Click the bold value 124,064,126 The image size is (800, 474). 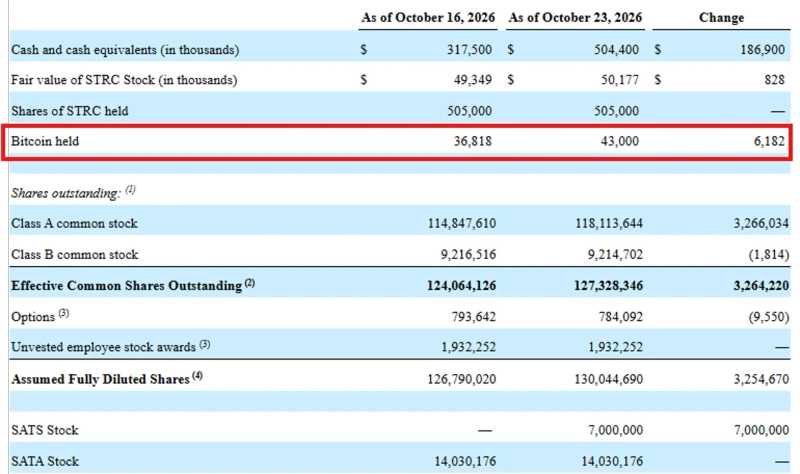tap(462, 286)
